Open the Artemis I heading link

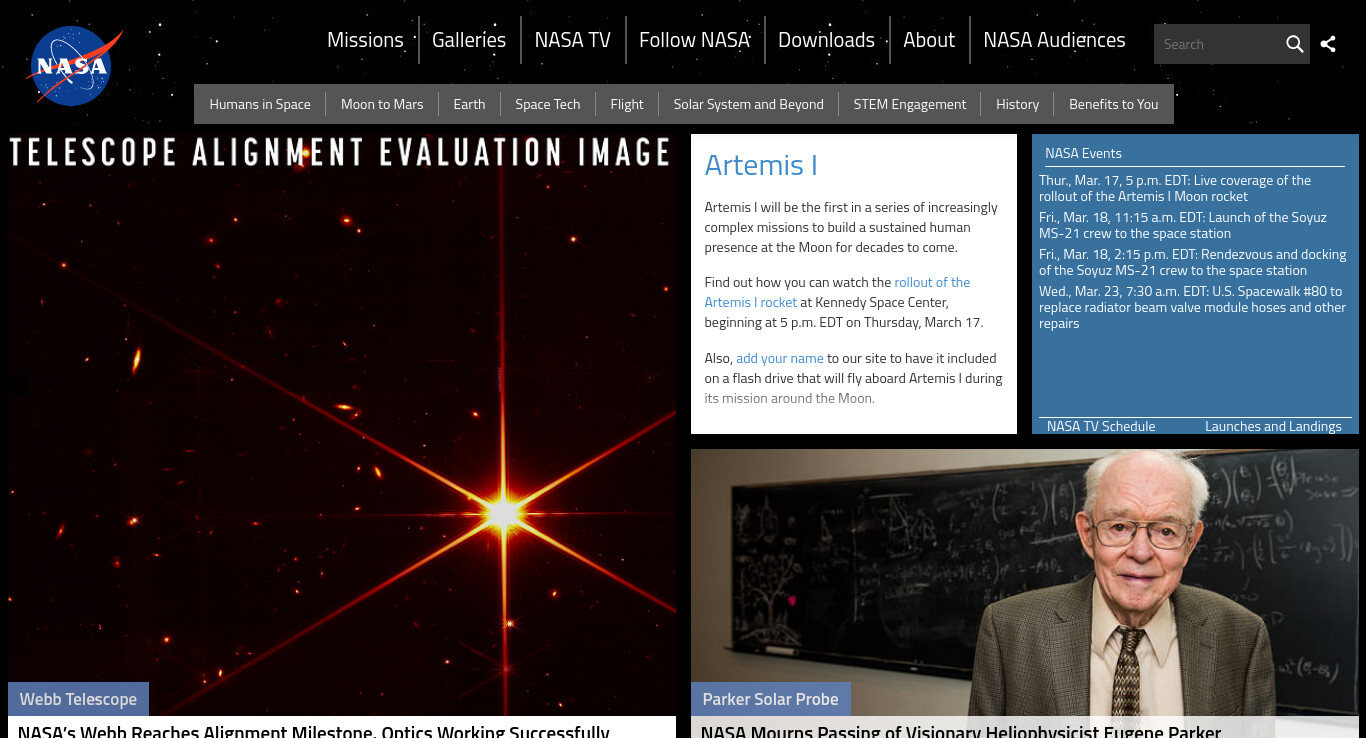(x=761, y=165)
